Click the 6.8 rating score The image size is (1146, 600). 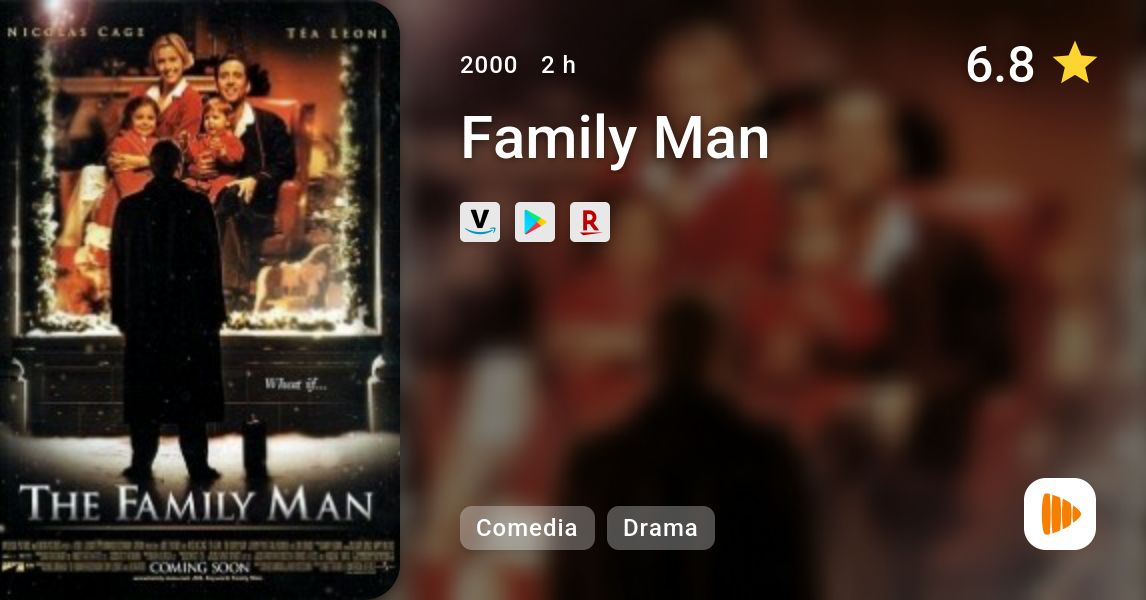tap(1000, 64)
